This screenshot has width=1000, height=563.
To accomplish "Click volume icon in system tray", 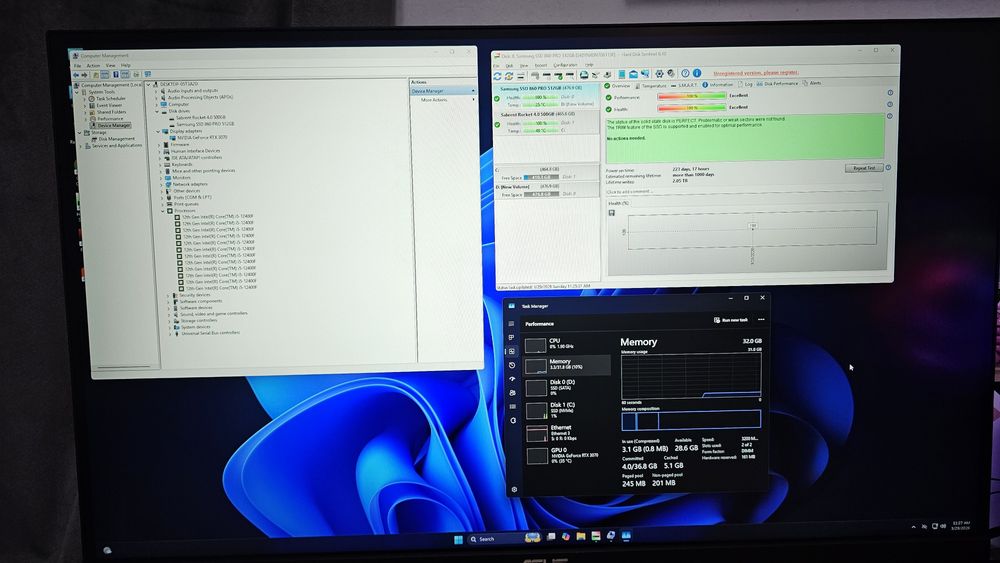I will pos(943,526).
